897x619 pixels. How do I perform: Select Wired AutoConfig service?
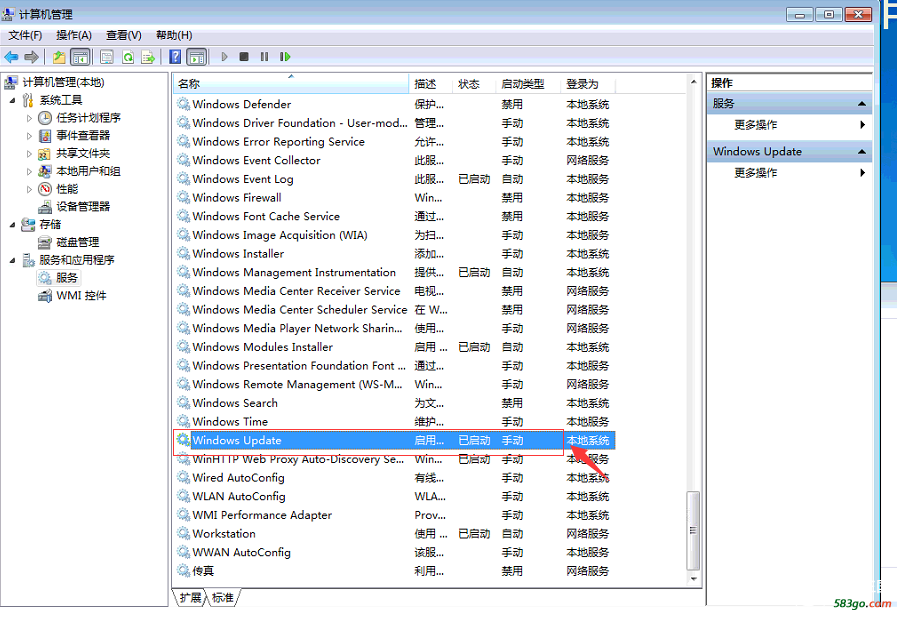(239, 477)
